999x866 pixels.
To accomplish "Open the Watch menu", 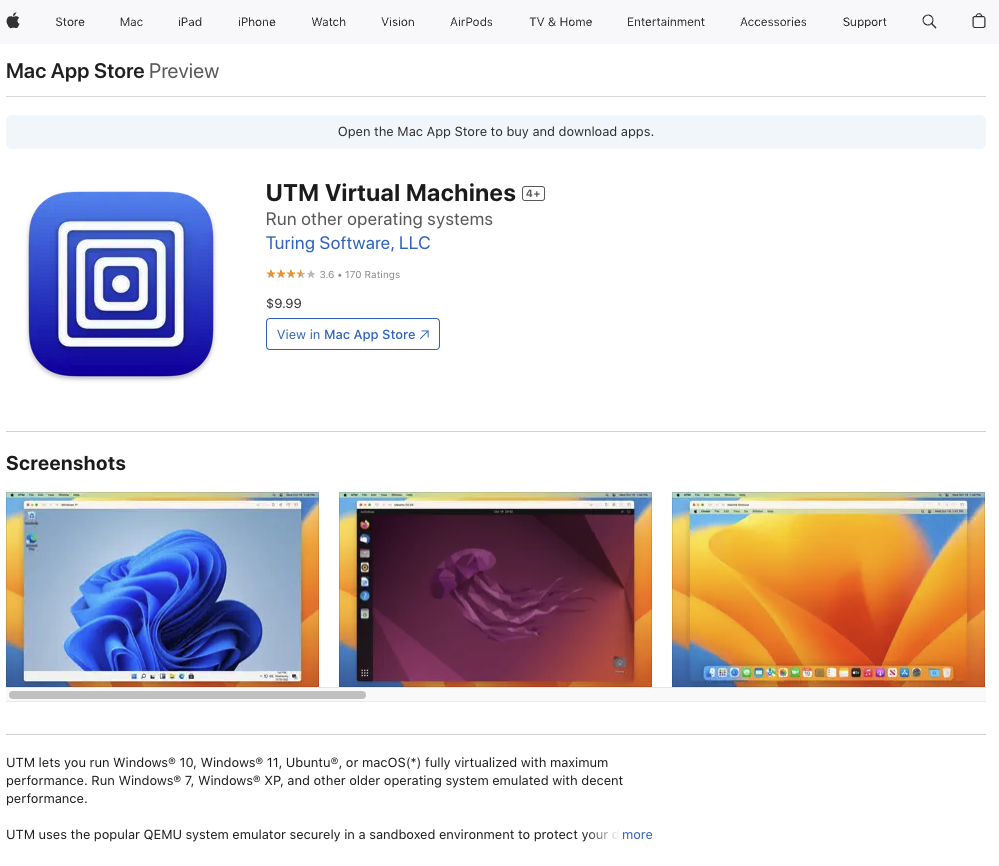I will 329,22.
